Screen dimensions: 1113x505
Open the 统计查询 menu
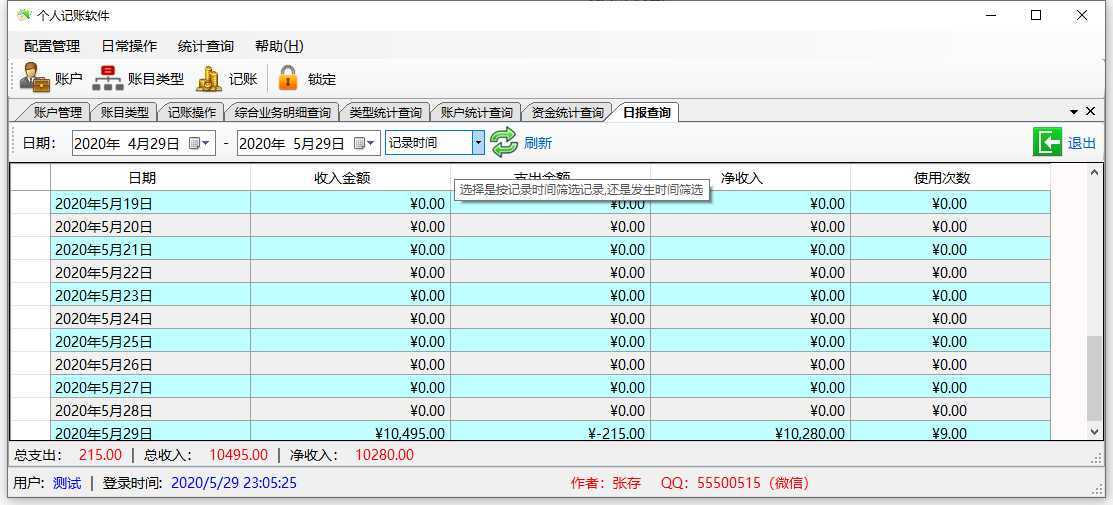pos(205,46)
